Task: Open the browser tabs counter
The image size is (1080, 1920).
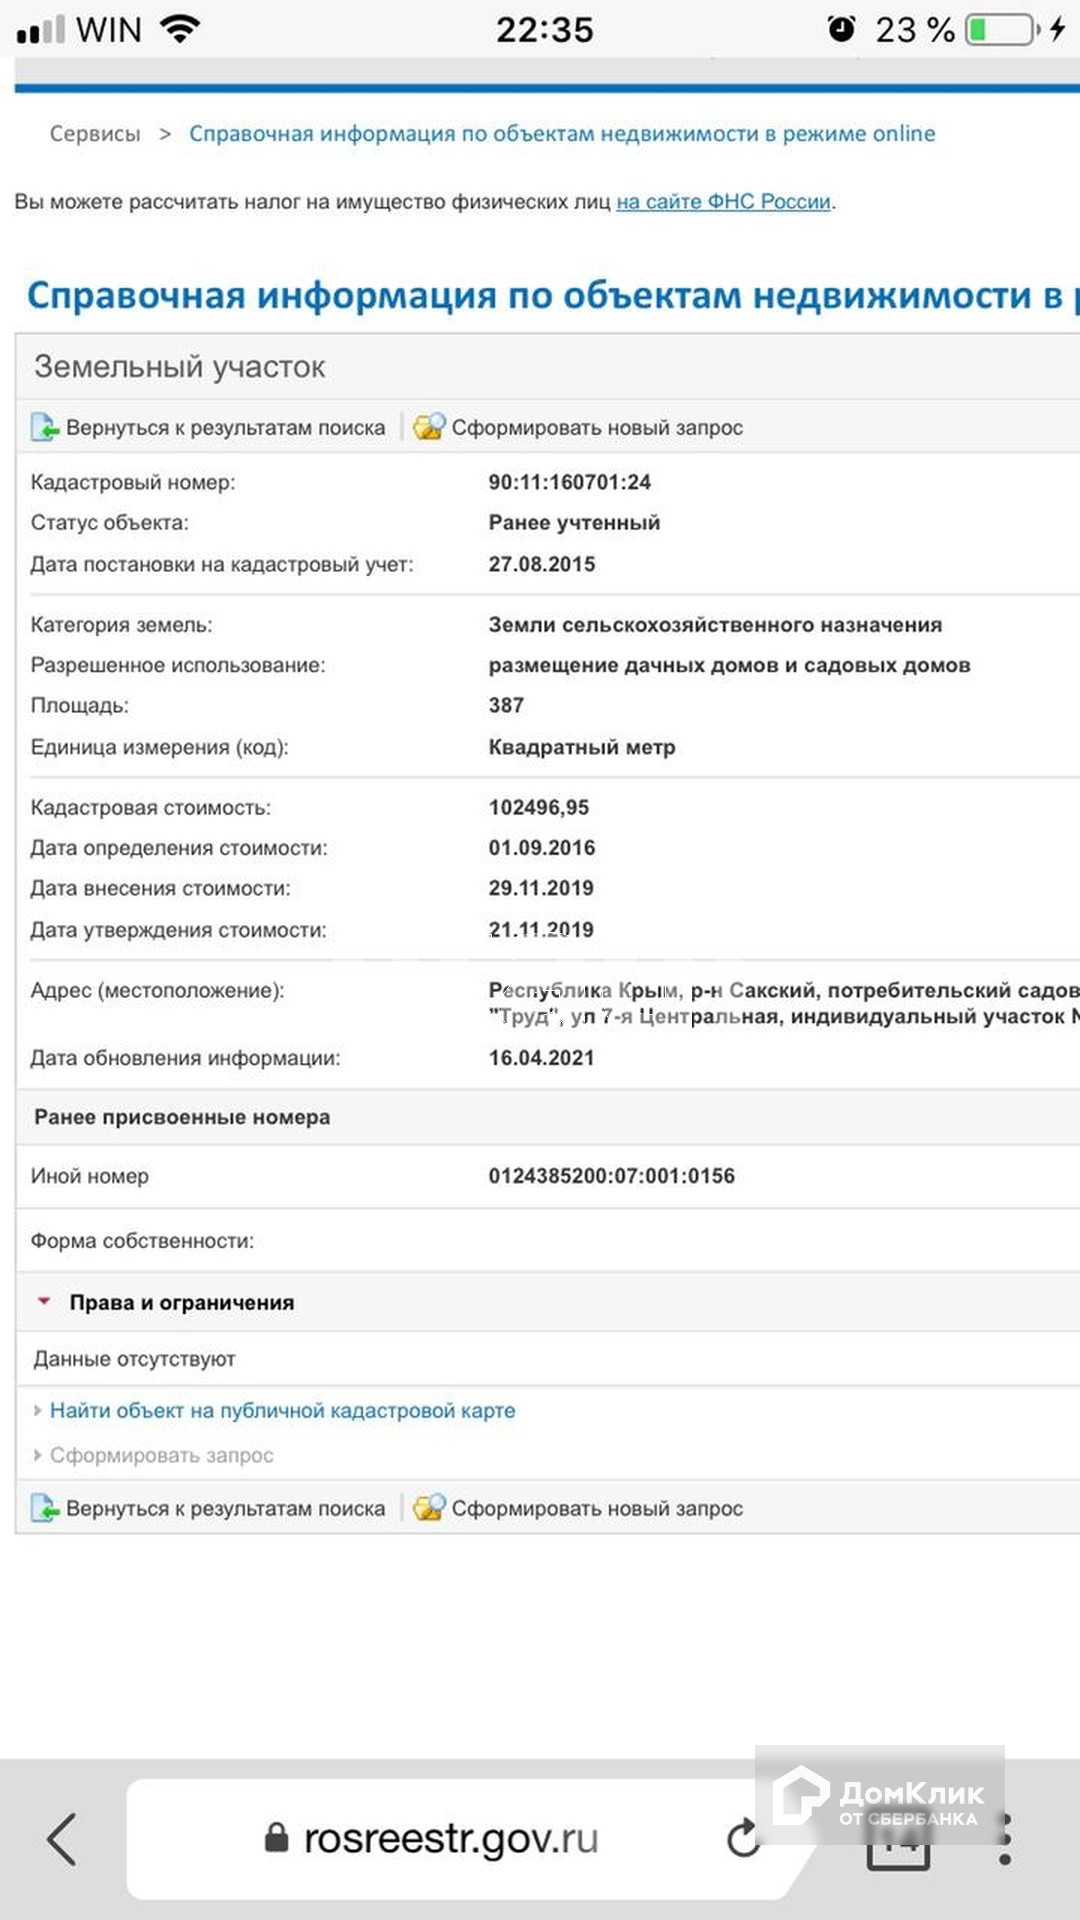Action: coord(899,1840)
